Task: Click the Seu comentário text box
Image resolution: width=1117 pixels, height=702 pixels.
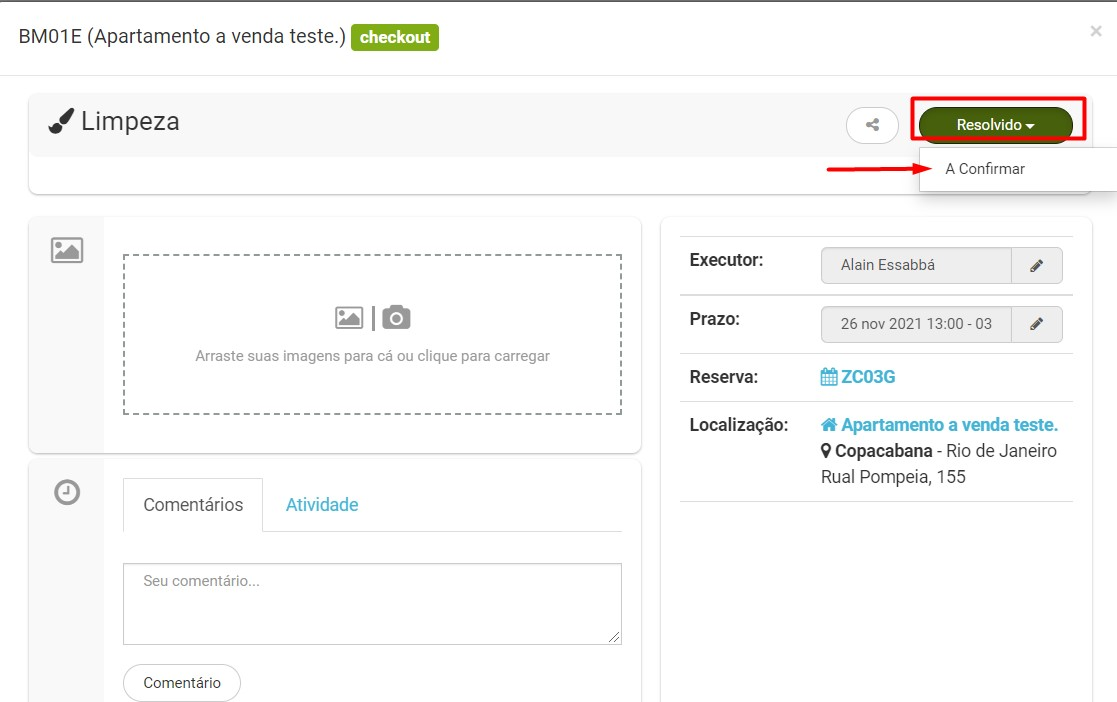Action: point(372,604)
